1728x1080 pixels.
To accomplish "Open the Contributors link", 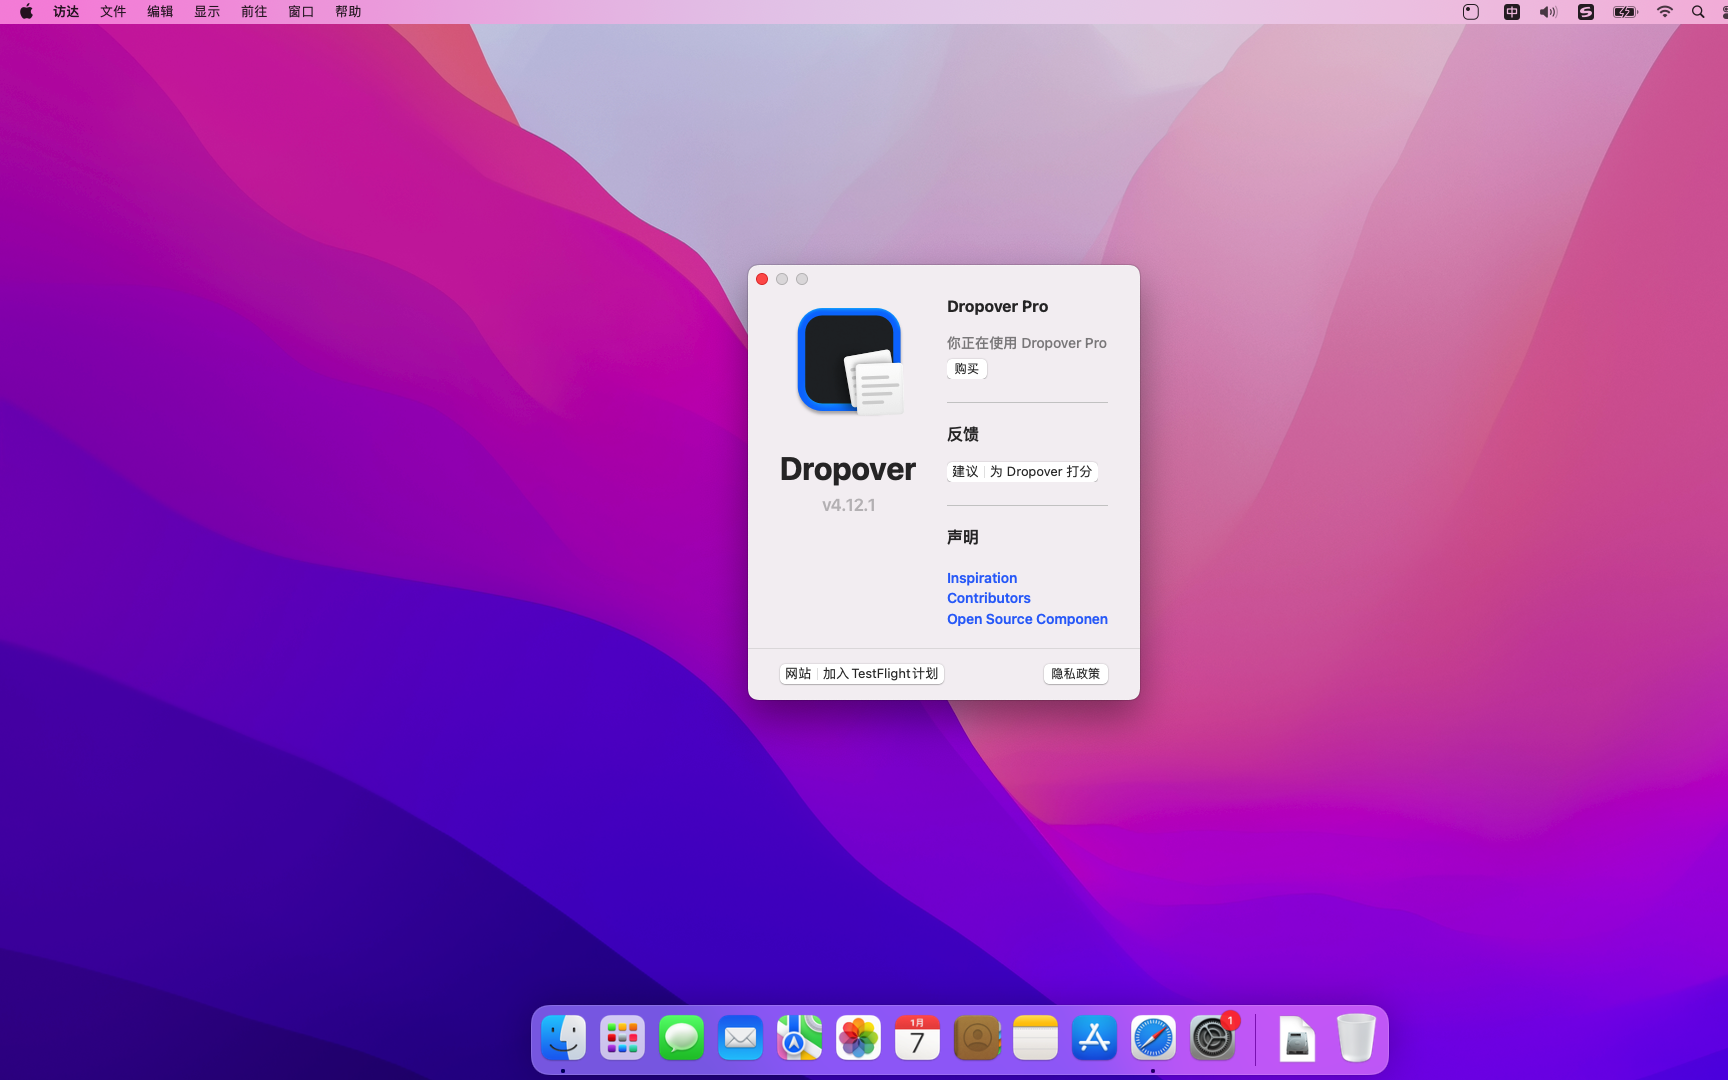I will [x=989, y=598].
